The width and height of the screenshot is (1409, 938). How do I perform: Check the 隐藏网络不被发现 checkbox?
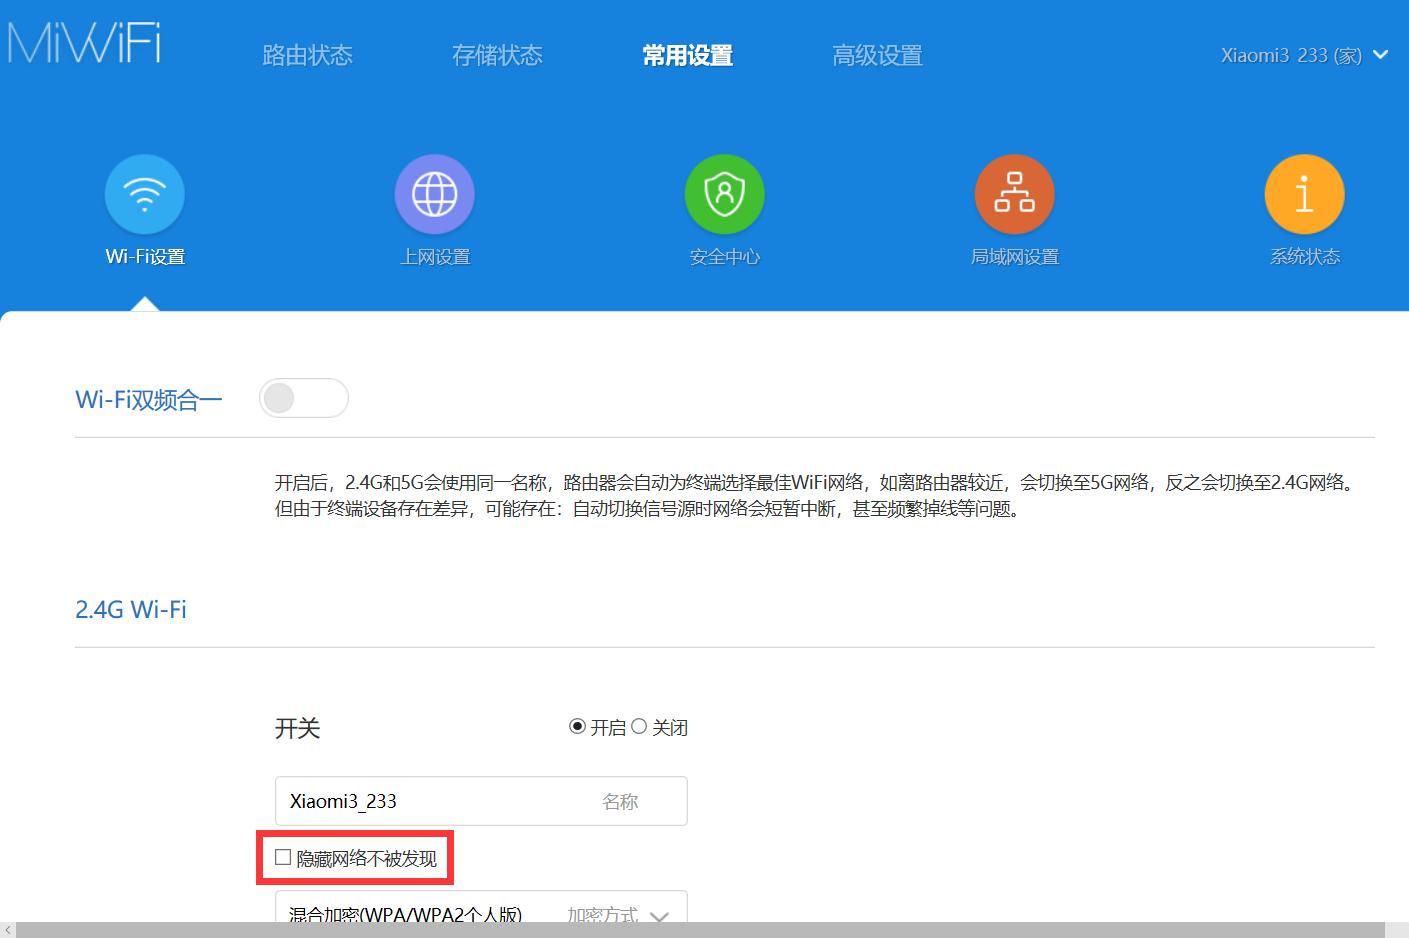(281, 856)
